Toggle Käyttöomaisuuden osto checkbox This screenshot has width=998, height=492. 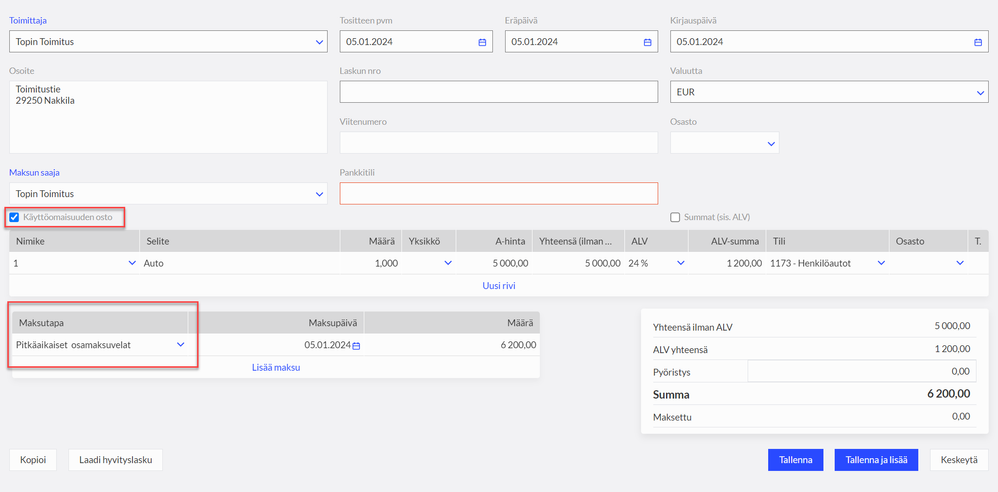tap(14, 217)
